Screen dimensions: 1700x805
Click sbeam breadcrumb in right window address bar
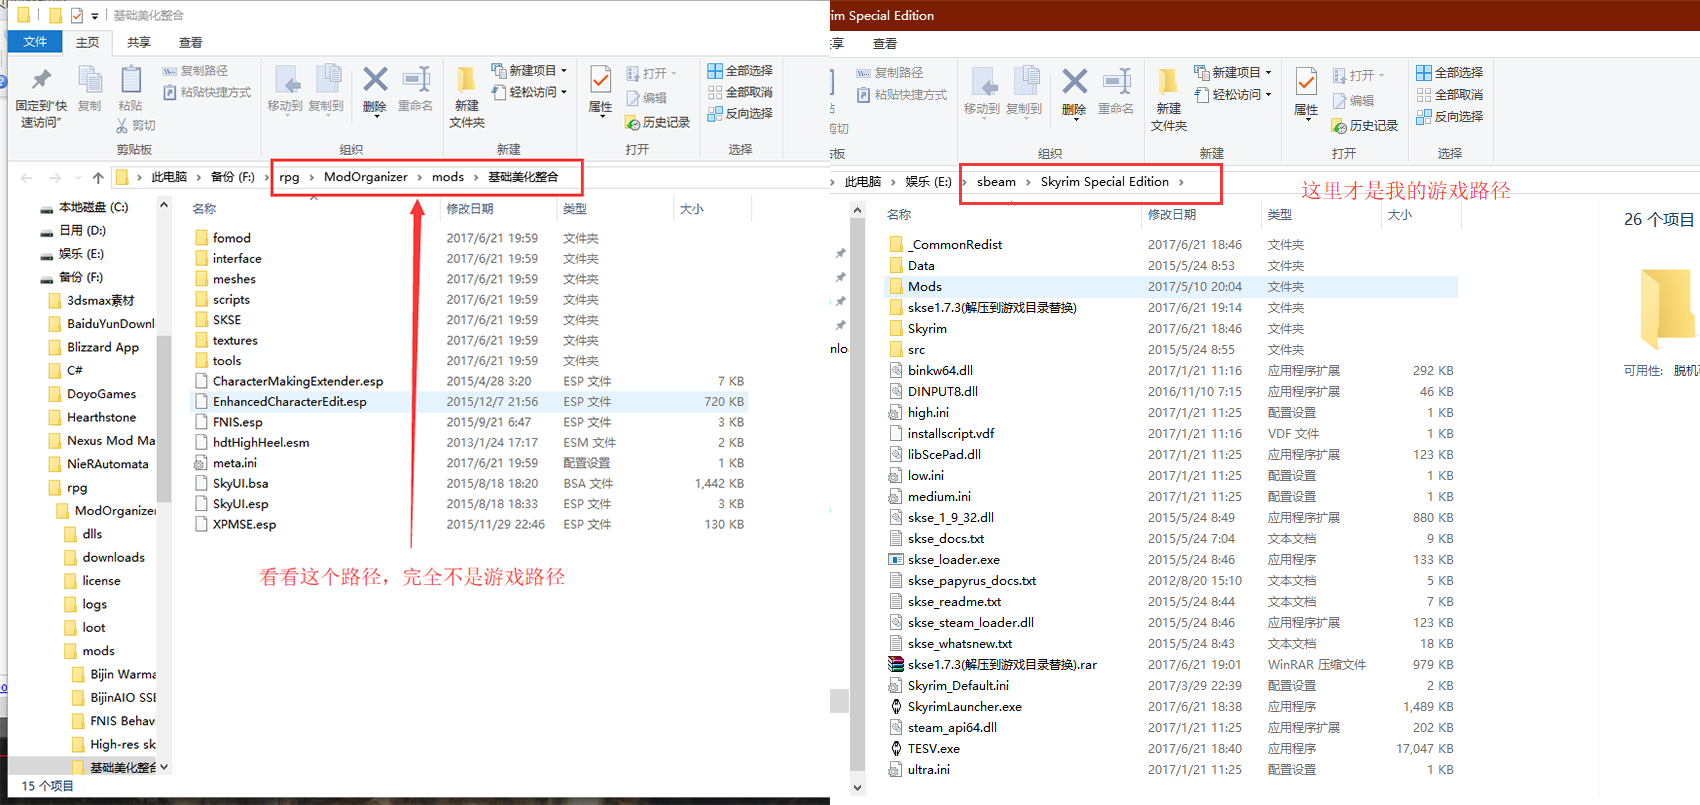[996, 182]
